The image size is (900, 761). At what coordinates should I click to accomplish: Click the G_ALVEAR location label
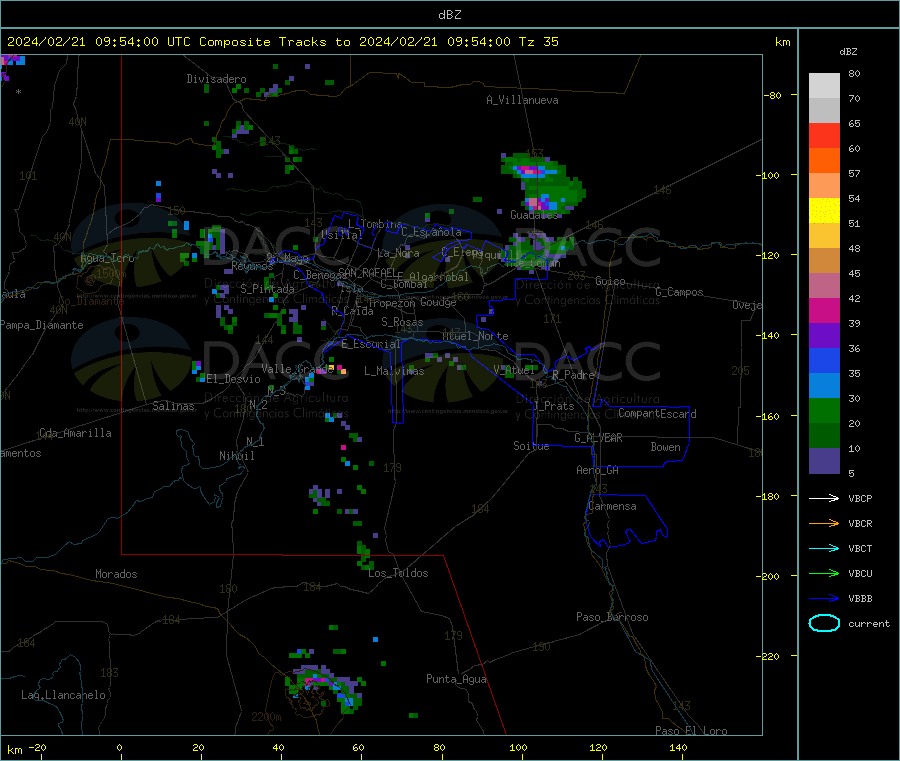(598, 438)
